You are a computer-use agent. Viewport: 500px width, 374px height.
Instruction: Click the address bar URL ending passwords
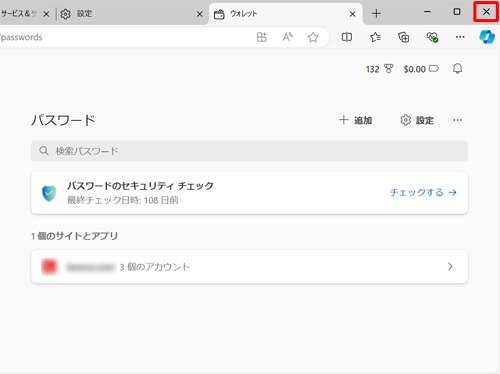[21, 37]
